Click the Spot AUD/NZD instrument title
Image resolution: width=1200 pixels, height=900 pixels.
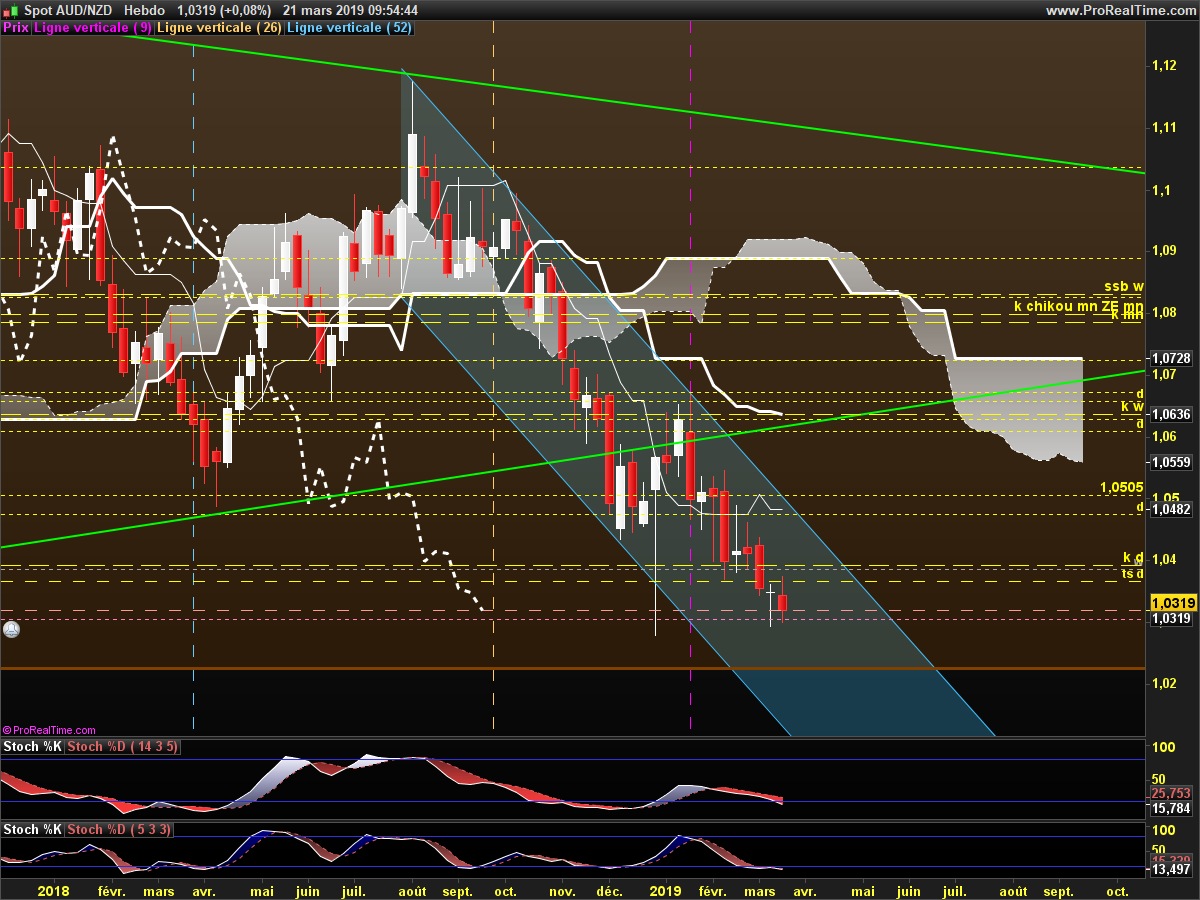[x=68, y=10]
